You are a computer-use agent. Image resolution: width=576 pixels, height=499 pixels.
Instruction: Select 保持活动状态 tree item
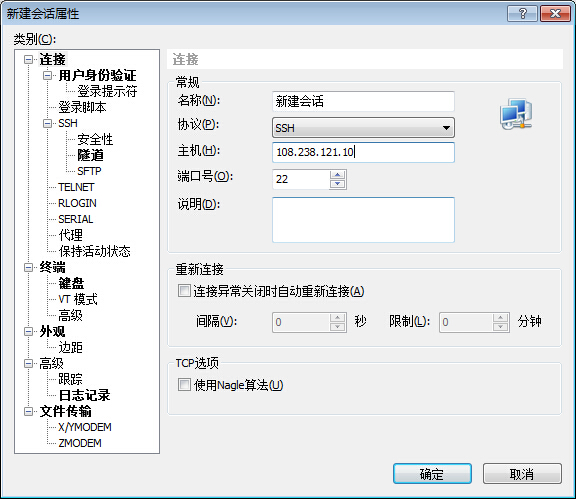[94, 251]
